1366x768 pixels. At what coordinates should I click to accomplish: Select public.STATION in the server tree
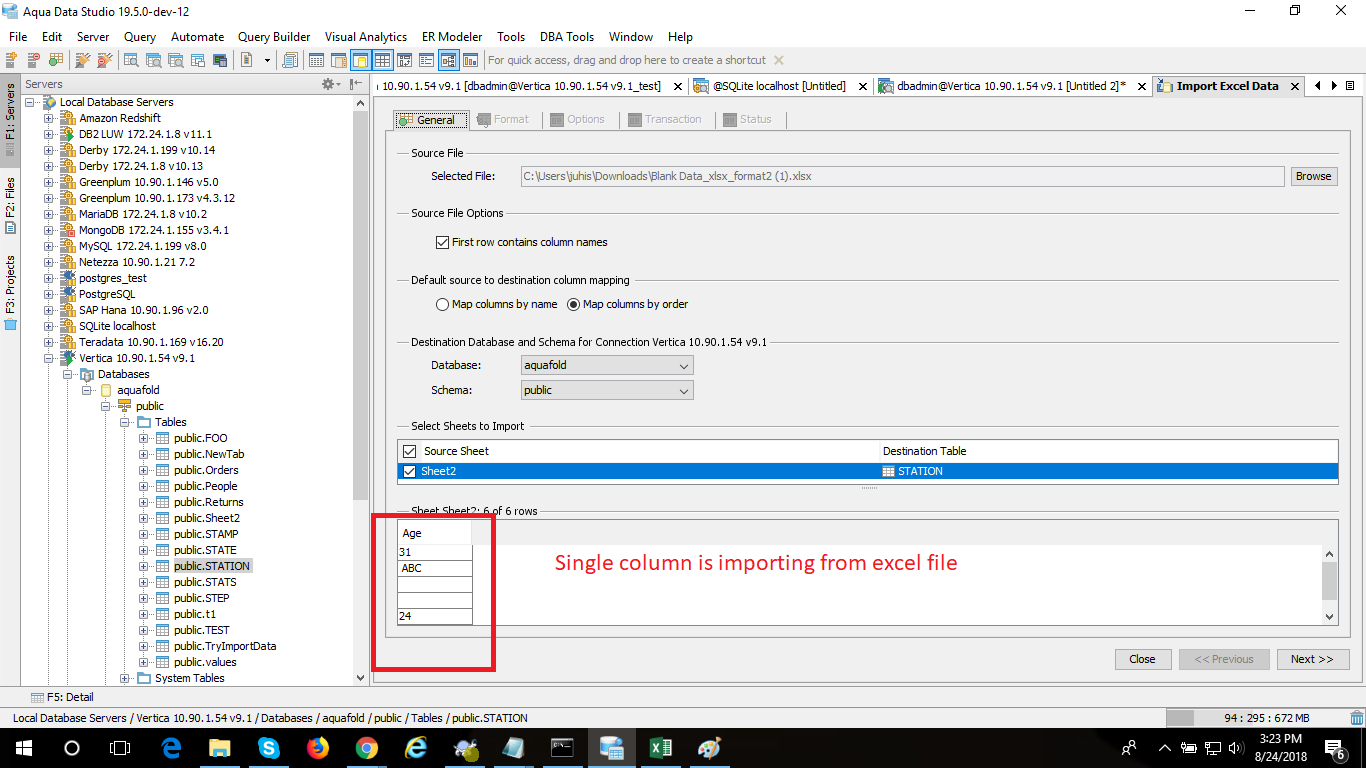pyautogui.click(x=212, y=566)
